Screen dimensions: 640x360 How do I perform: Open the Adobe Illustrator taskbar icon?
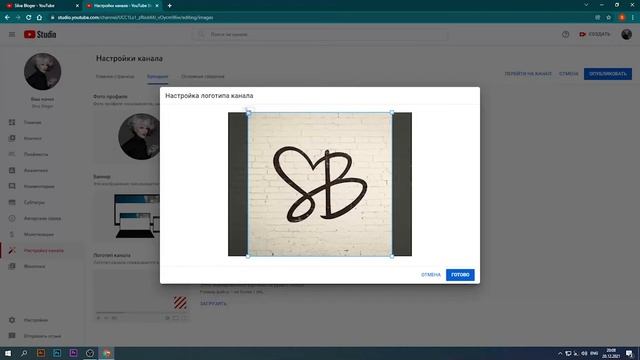[41, 353]
